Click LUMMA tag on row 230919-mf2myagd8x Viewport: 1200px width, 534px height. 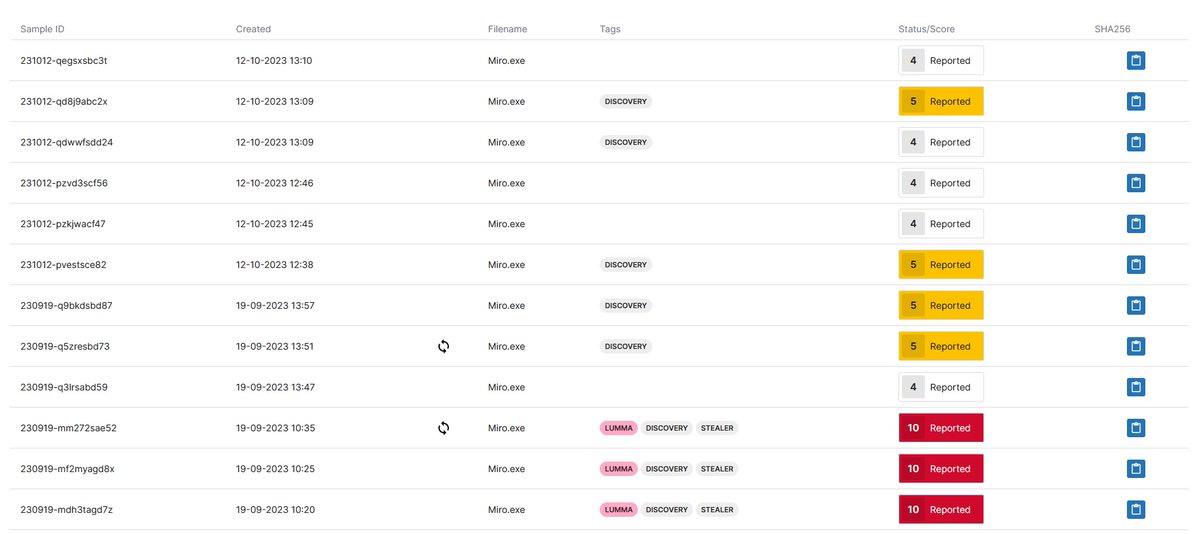click(x=619, y=469)
